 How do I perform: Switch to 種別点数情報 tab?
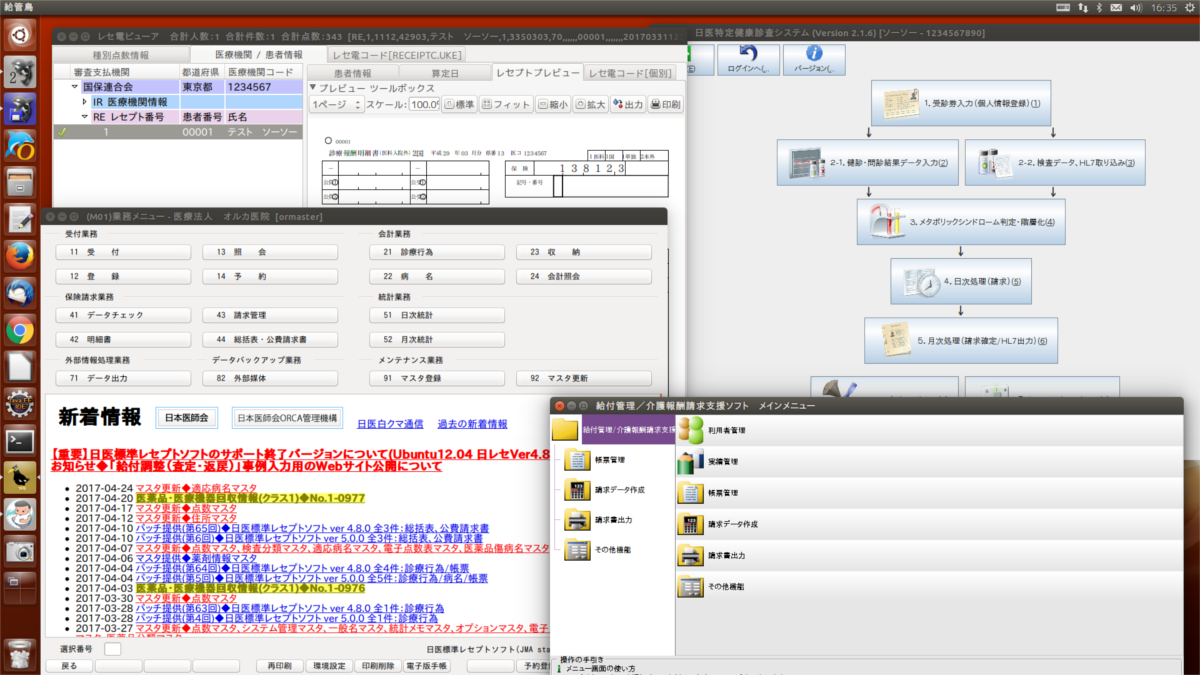121,54
